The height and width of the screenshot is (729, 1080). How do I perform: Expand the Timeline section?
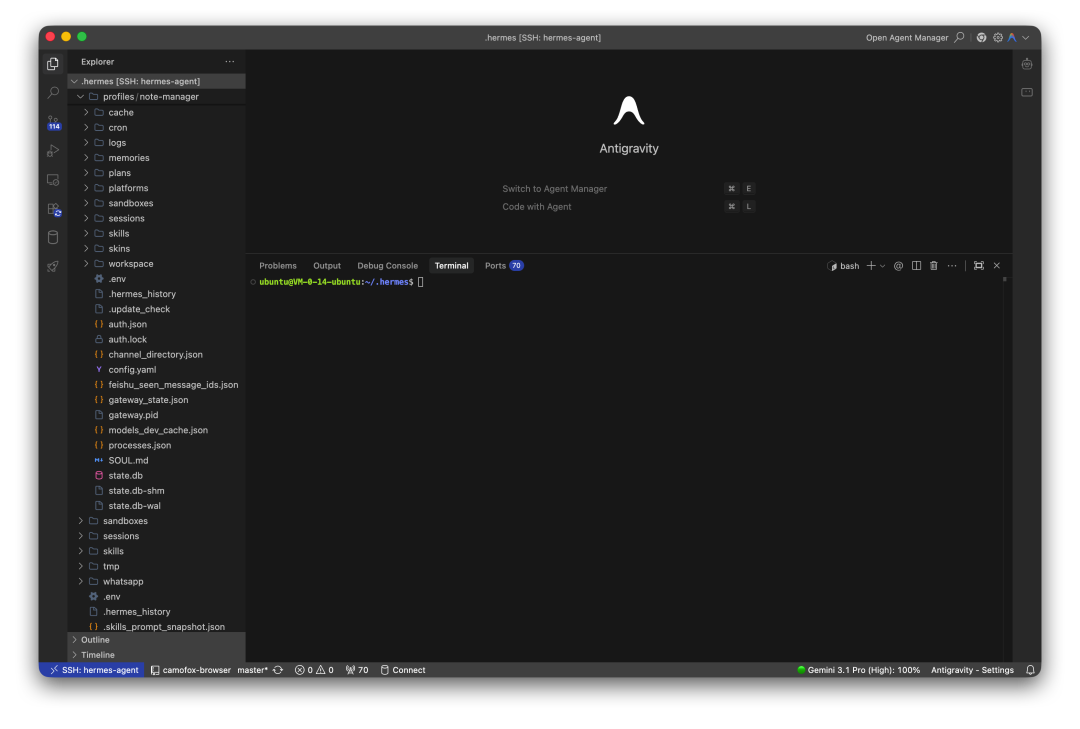click(x=156, y=655)
